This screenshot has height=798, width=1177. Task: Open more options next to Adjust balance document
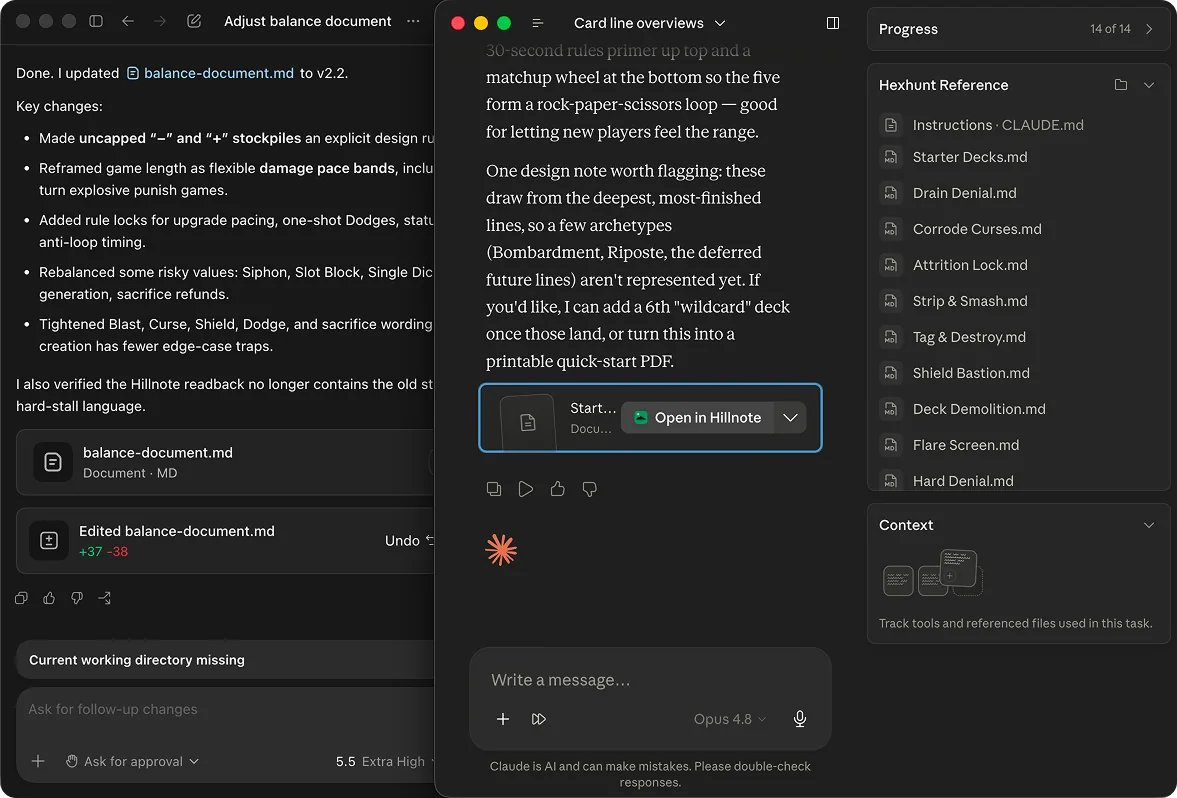point(413,21)
